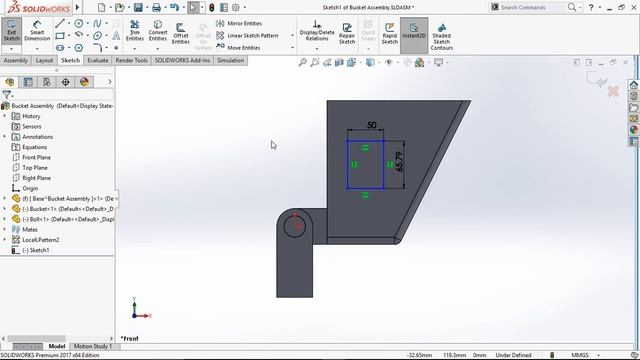This screenshot has height=360, width=640.
Task: Select the sketch Text tool
Action: (116, 36)
